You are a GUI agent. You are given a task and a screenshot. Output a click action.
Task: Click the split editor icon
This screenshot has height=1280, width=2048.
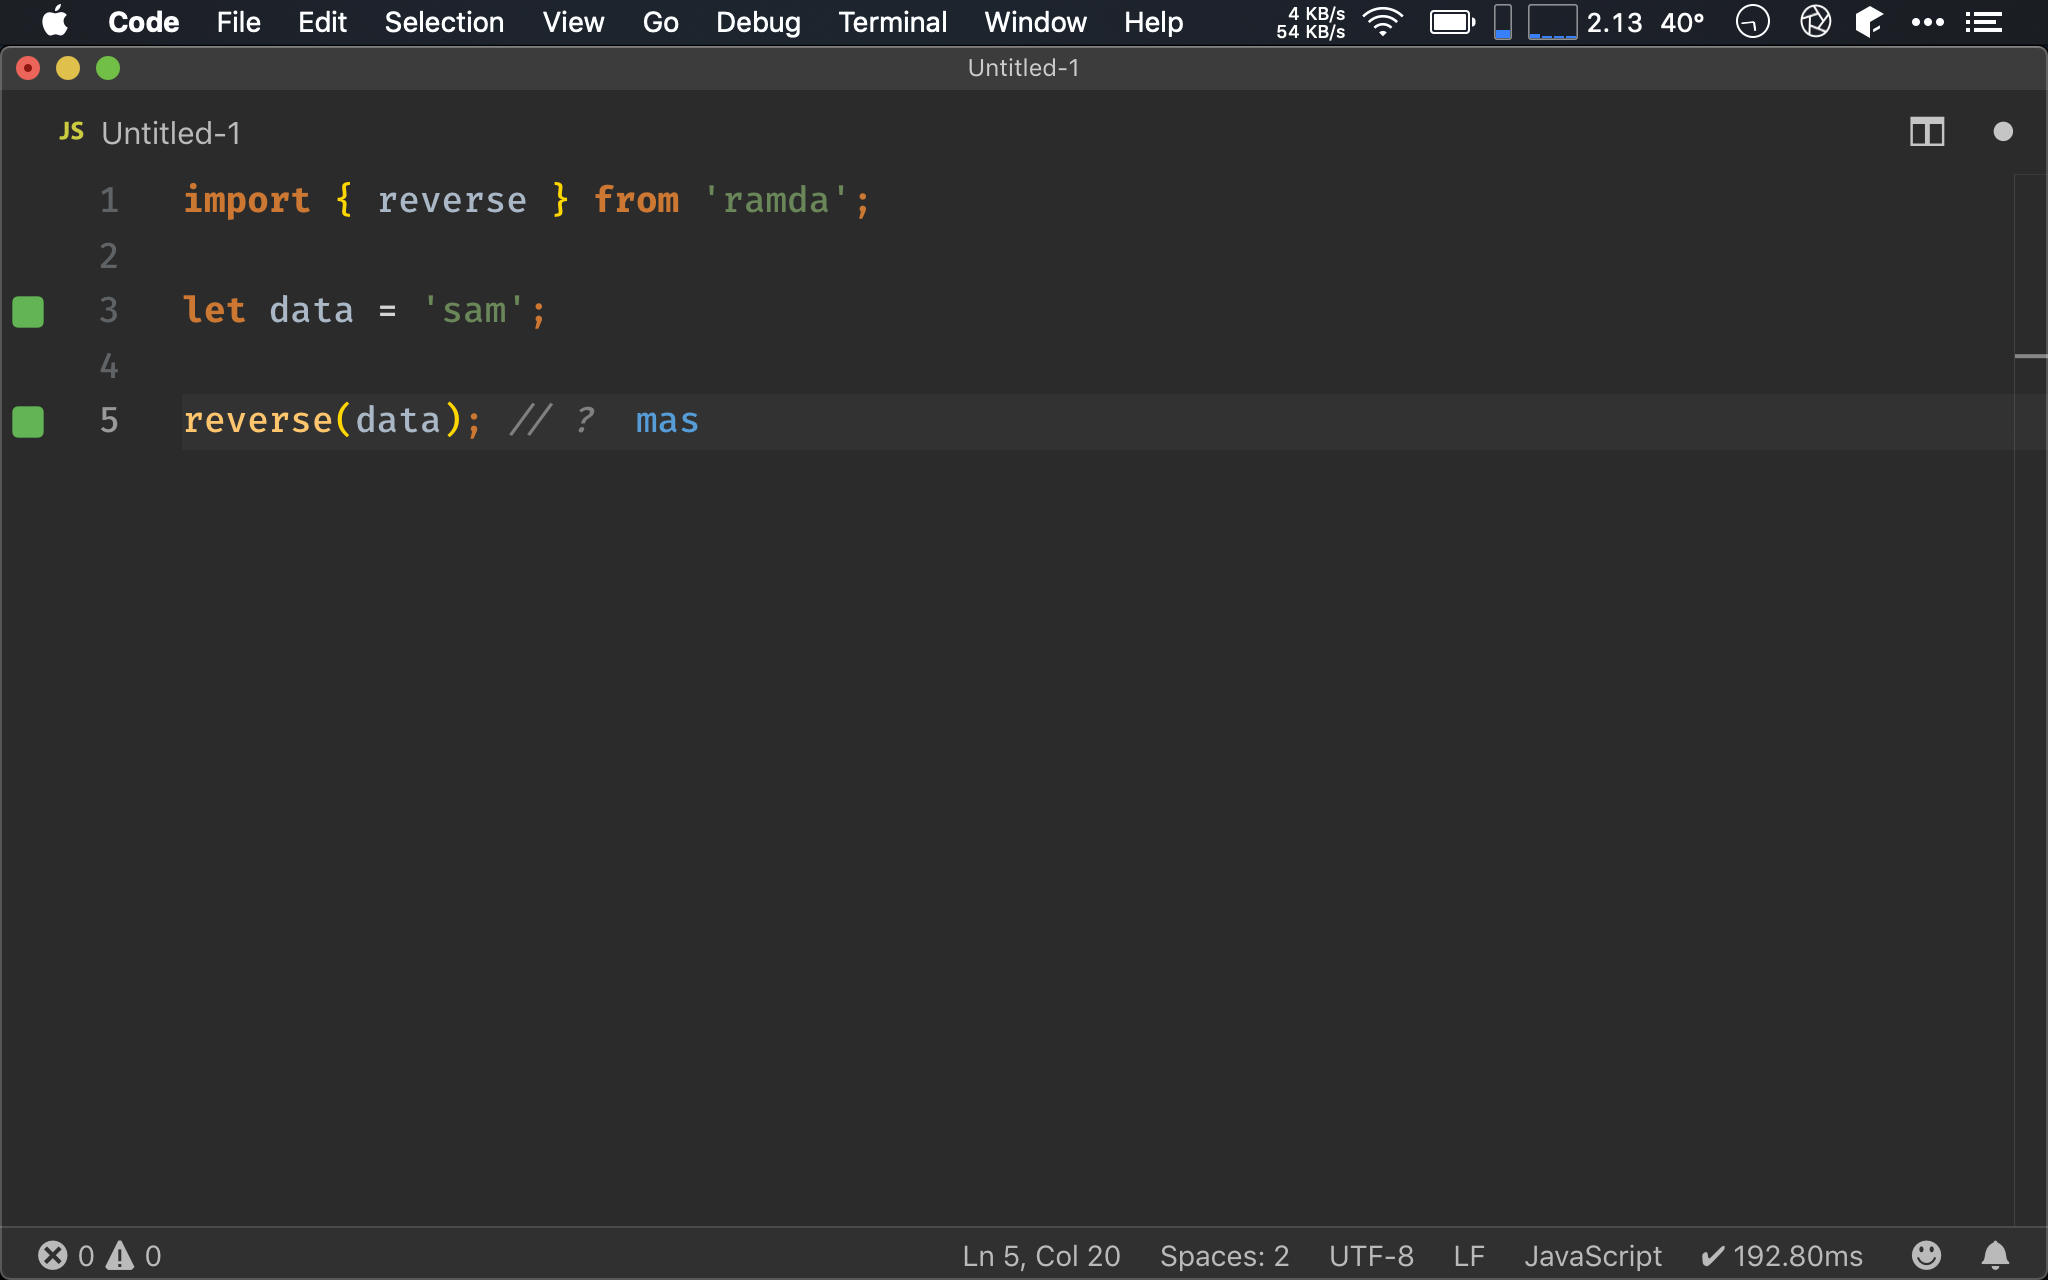pyautogui.click(x=1926, y=132)
